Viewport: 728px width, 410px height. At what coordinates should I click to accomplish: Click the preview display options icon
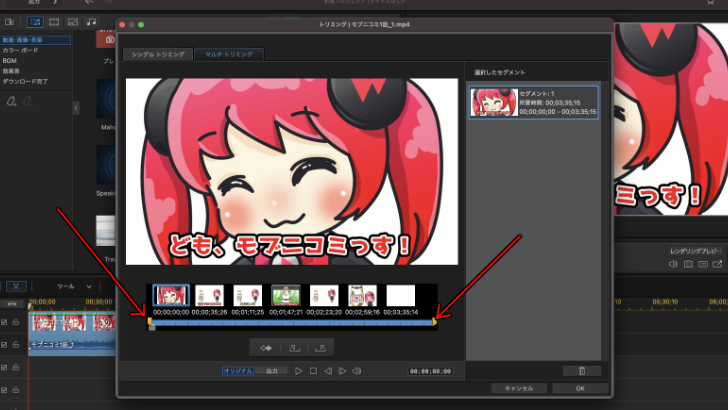[x=703, y=264]
